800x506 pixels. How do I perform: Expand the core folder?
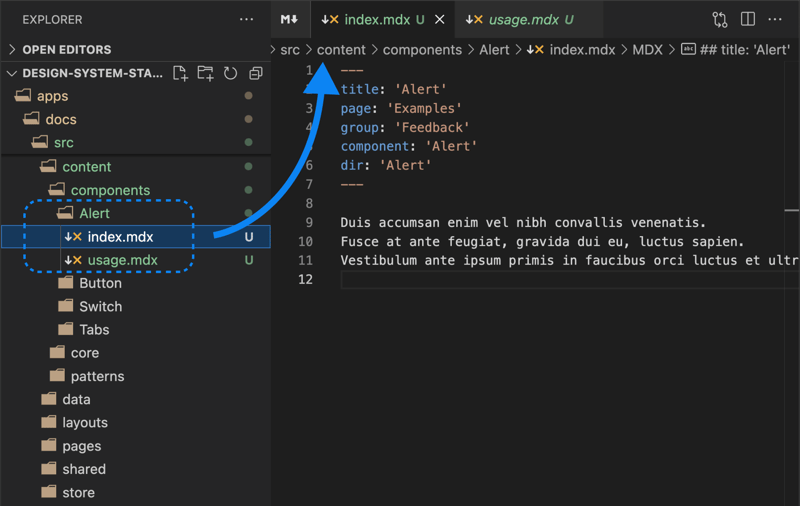(135, 353)
